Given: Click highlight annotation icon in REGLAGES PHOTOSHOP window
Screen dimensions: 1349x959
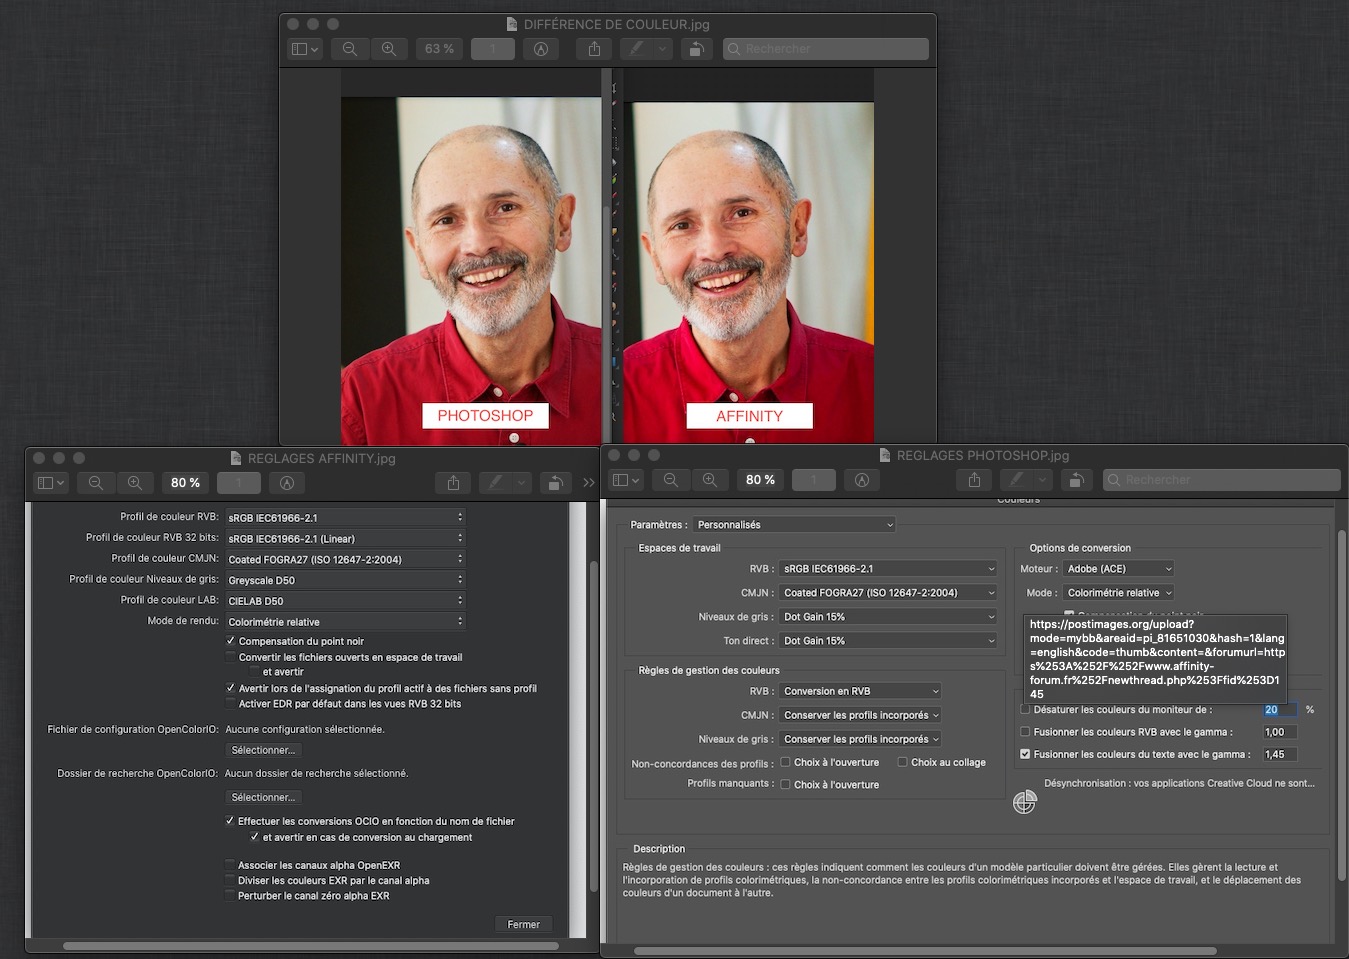Looking at the screenshot, I should [x=862, y=480].
